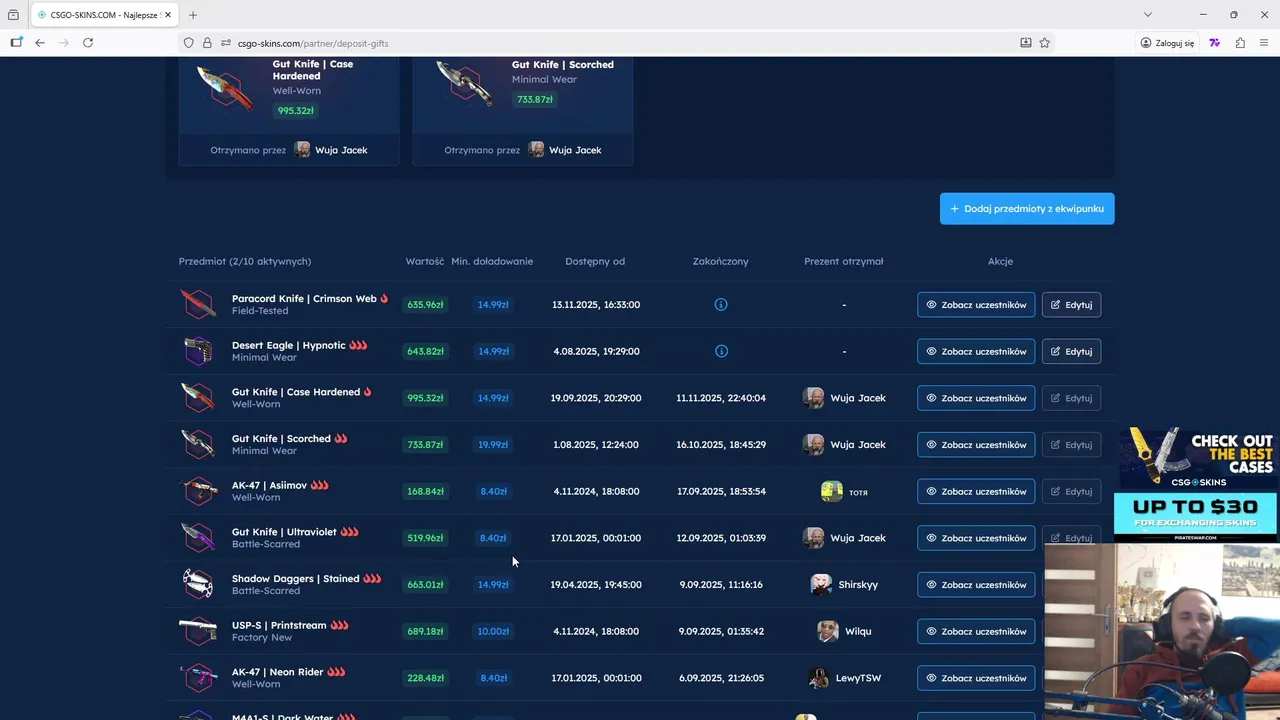View participants for AK-47 Neon Rider
Viewport: 1280px width, 720px height.
pos(976,678)
